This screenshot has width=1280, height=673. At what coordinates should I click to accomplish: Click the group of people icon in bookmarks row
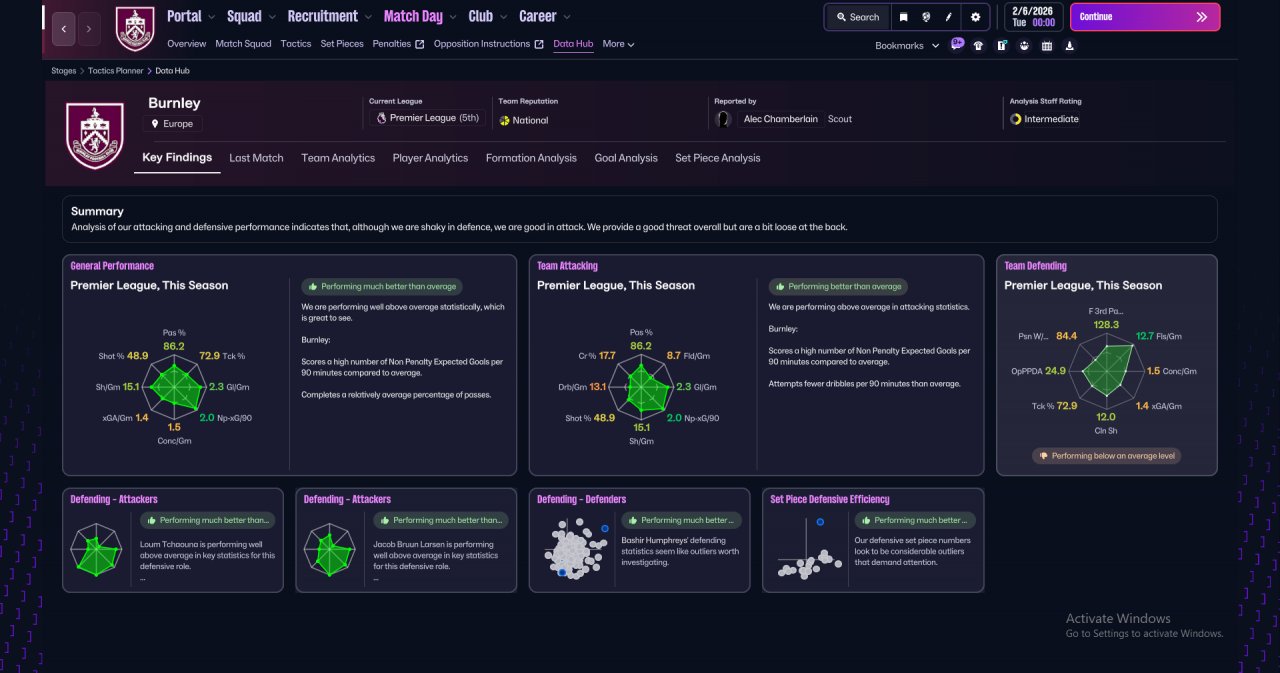coord(1024,45)
